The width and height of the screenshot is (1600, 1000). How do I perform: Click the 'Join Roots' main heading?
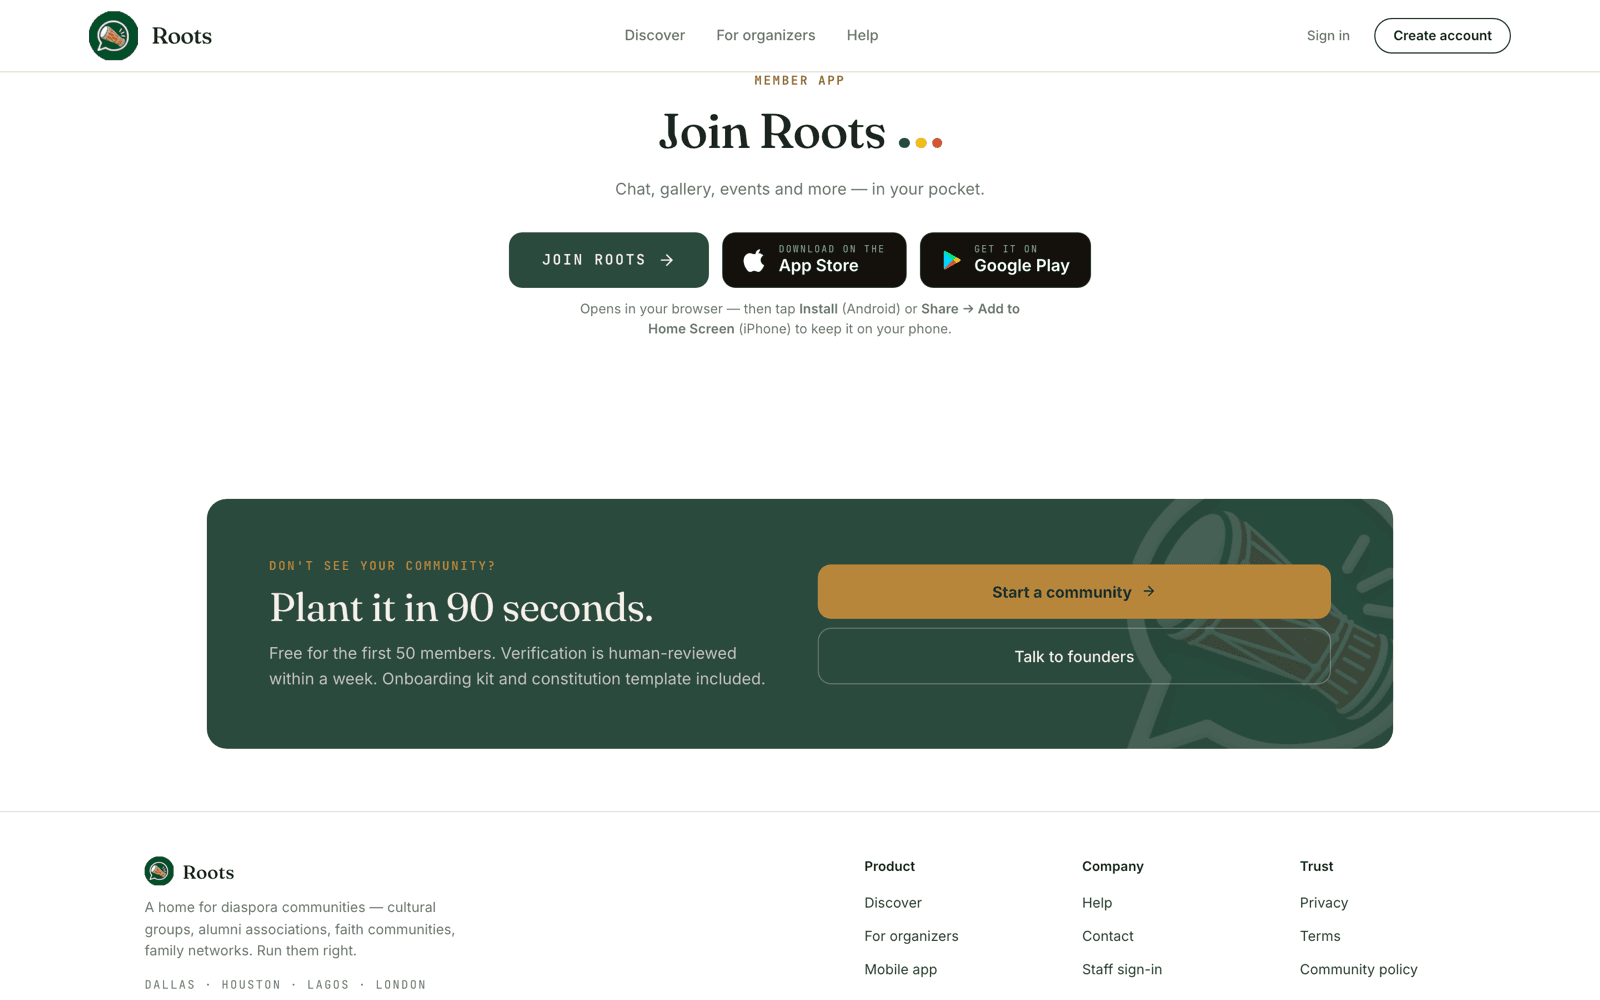(772, 132)
